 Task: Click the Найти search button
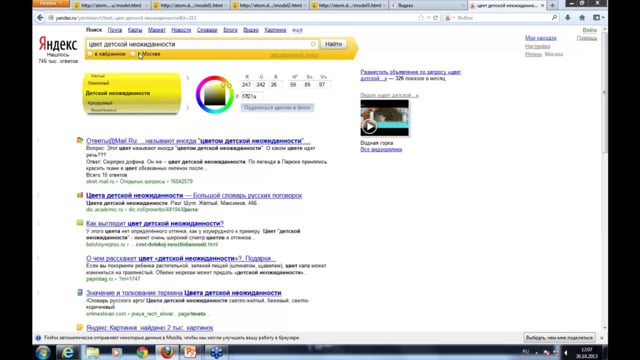tap(333, 44)
